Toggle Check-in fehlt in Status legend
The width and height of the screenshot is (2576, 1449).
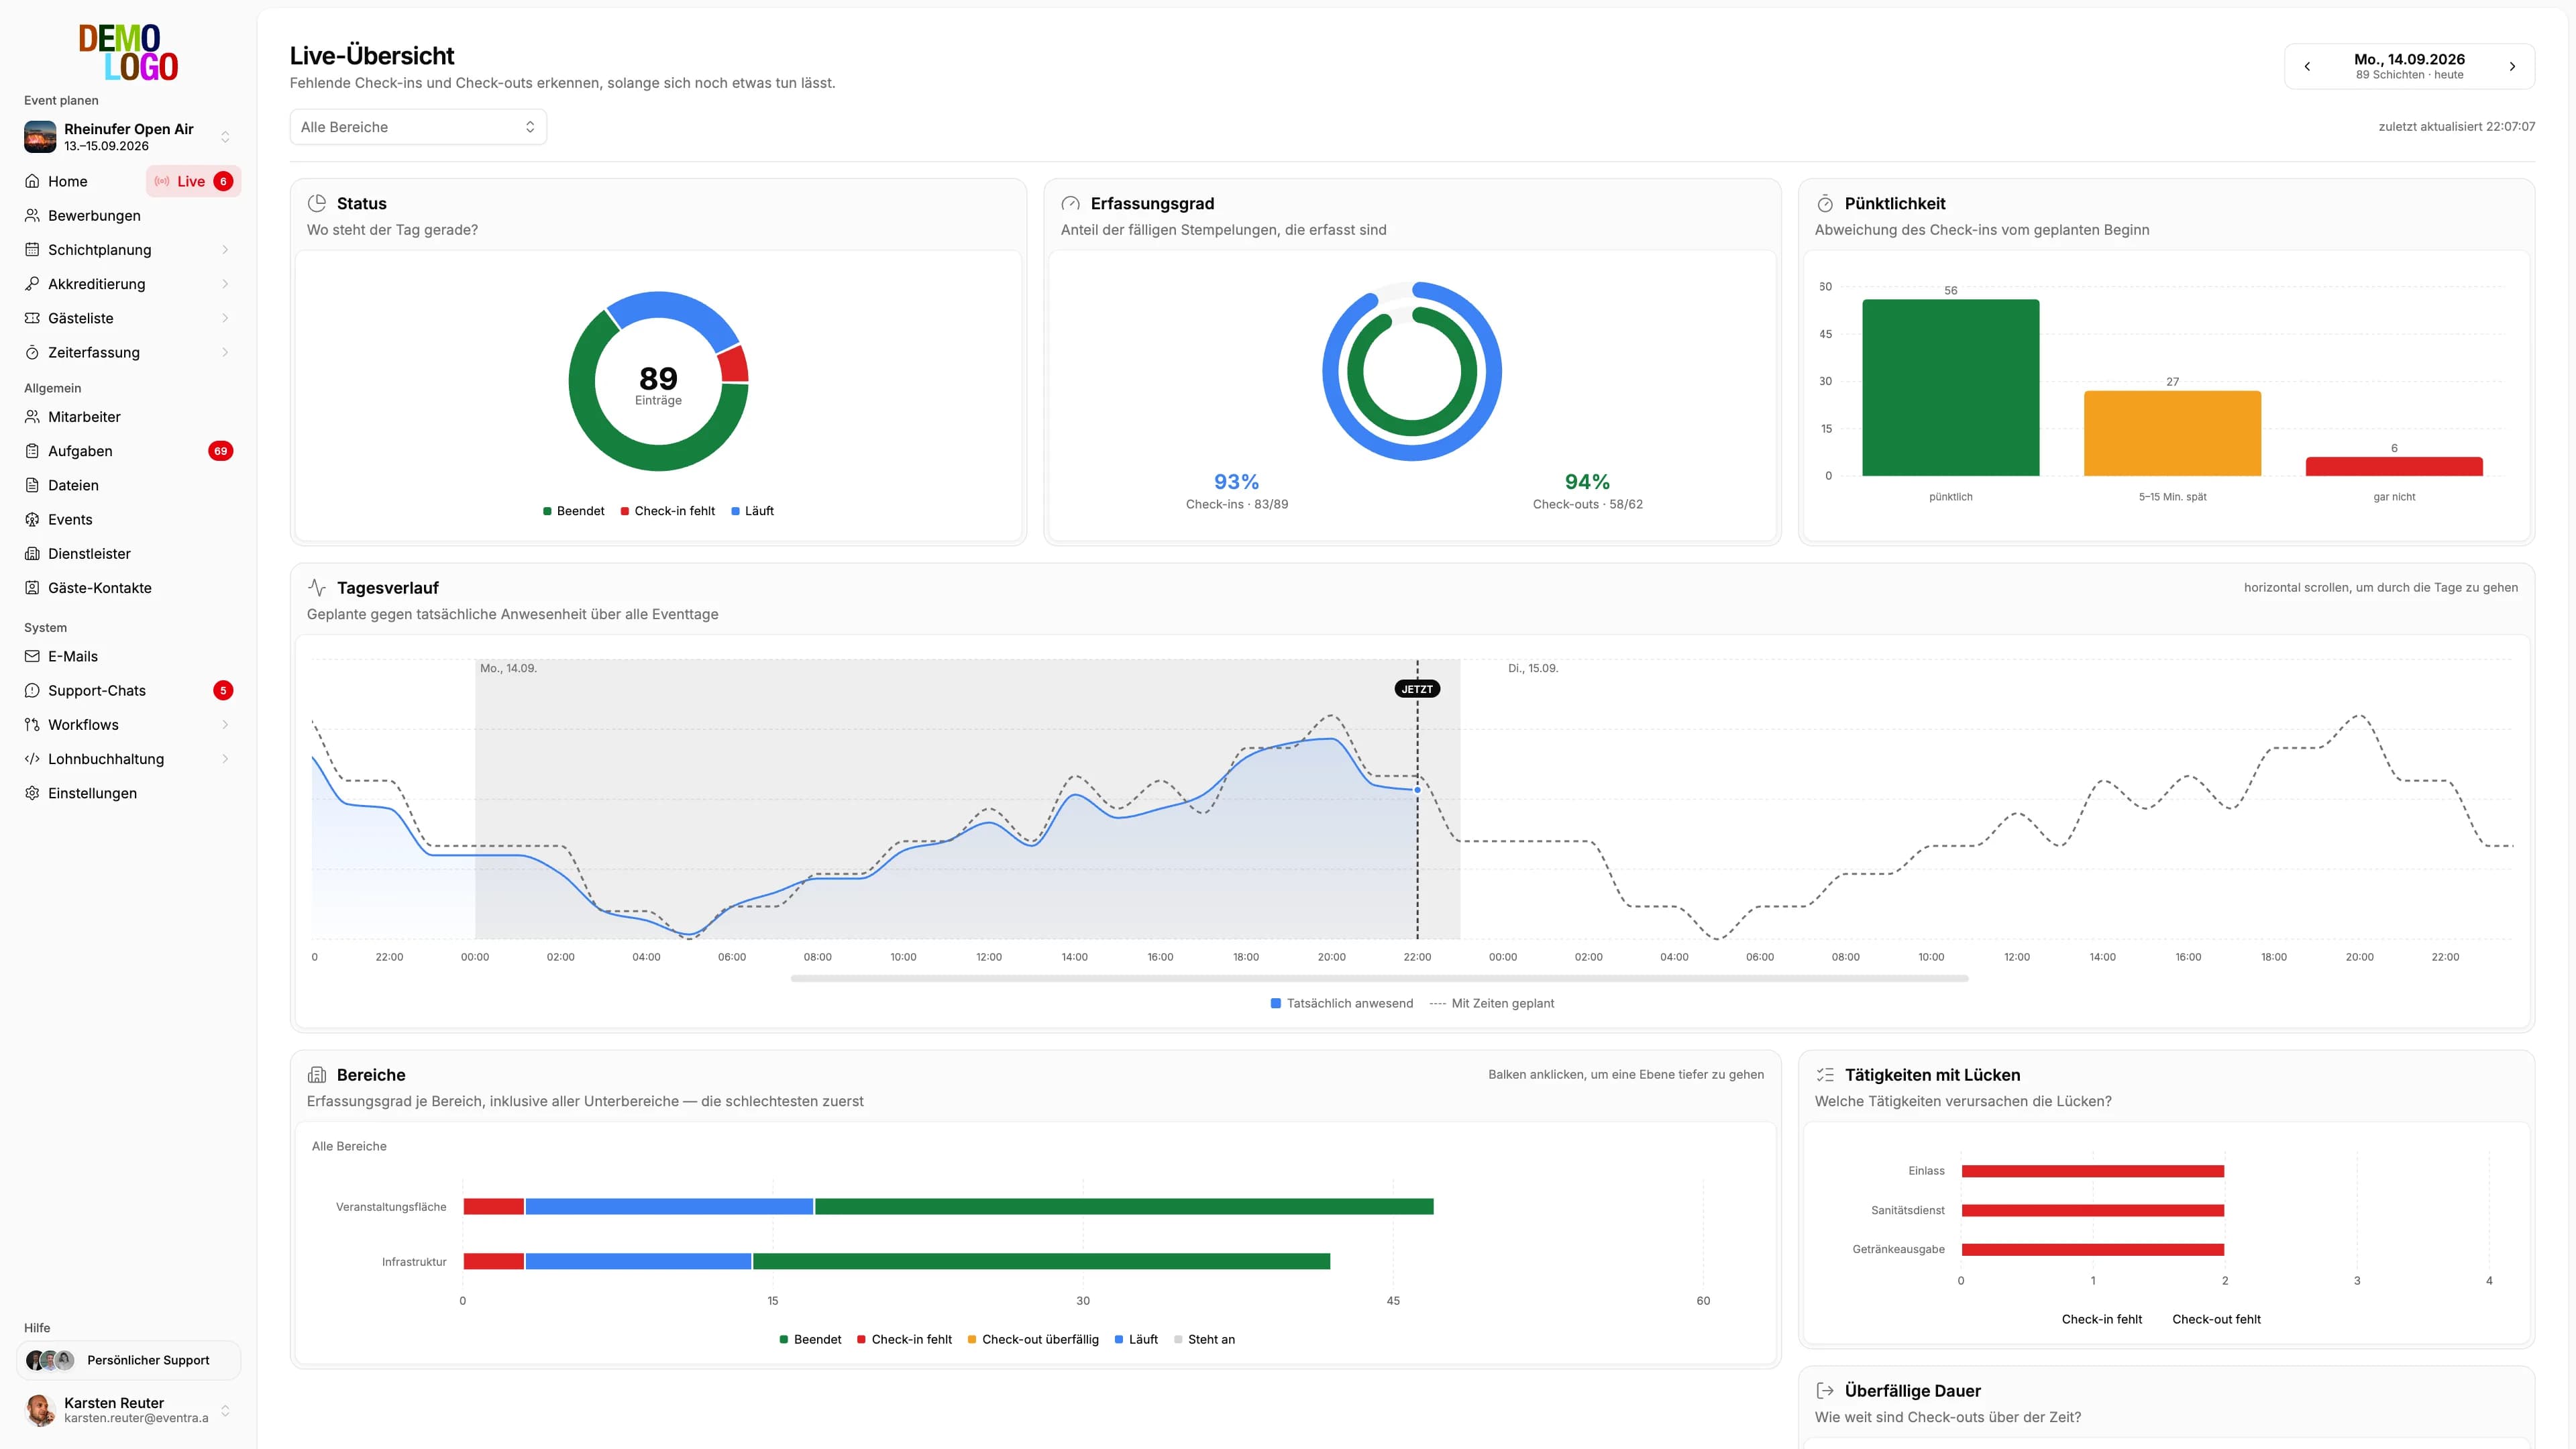[x=667, y=511]
